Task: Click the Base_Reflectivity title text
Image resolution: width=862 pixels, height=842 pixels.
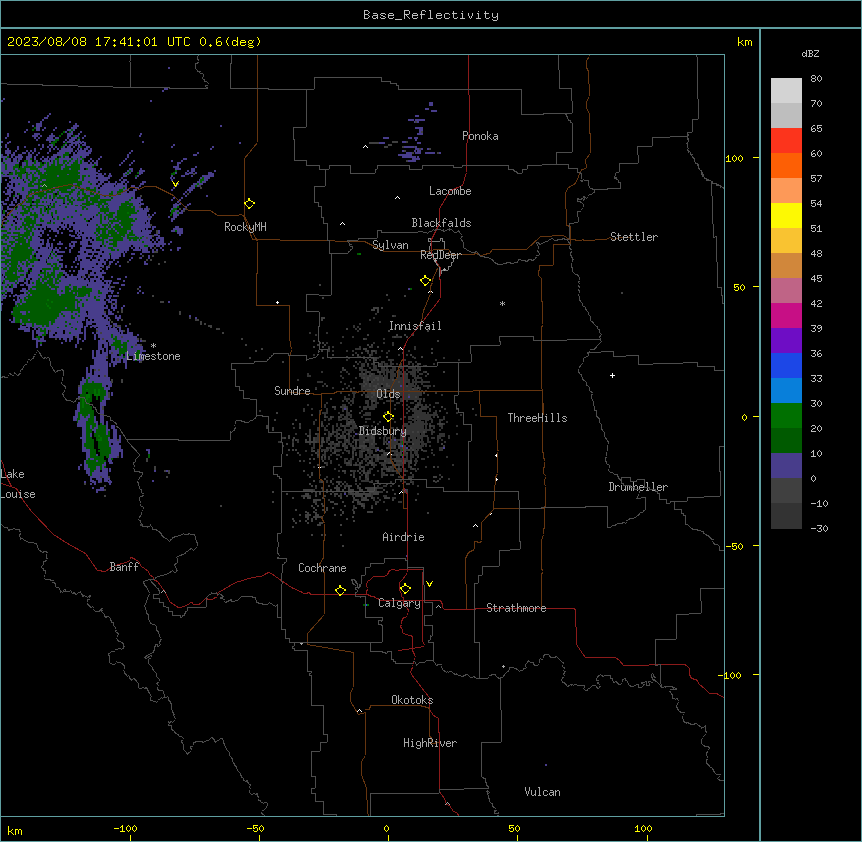Action: [x=431, y=15]
